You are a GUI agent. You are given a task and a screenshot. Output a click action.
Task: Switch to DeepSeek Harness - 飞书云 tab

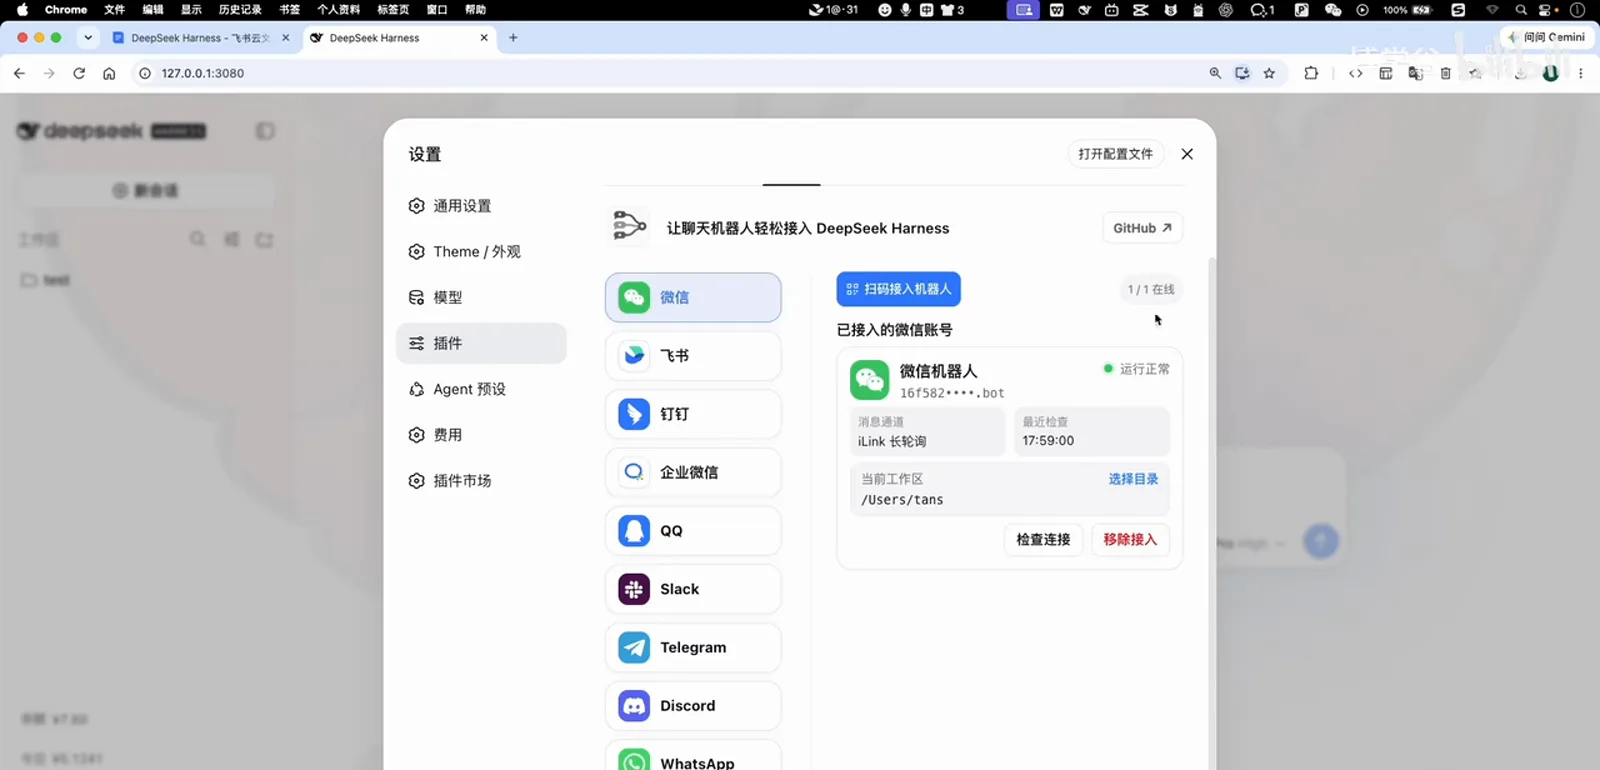click(200, 38)
